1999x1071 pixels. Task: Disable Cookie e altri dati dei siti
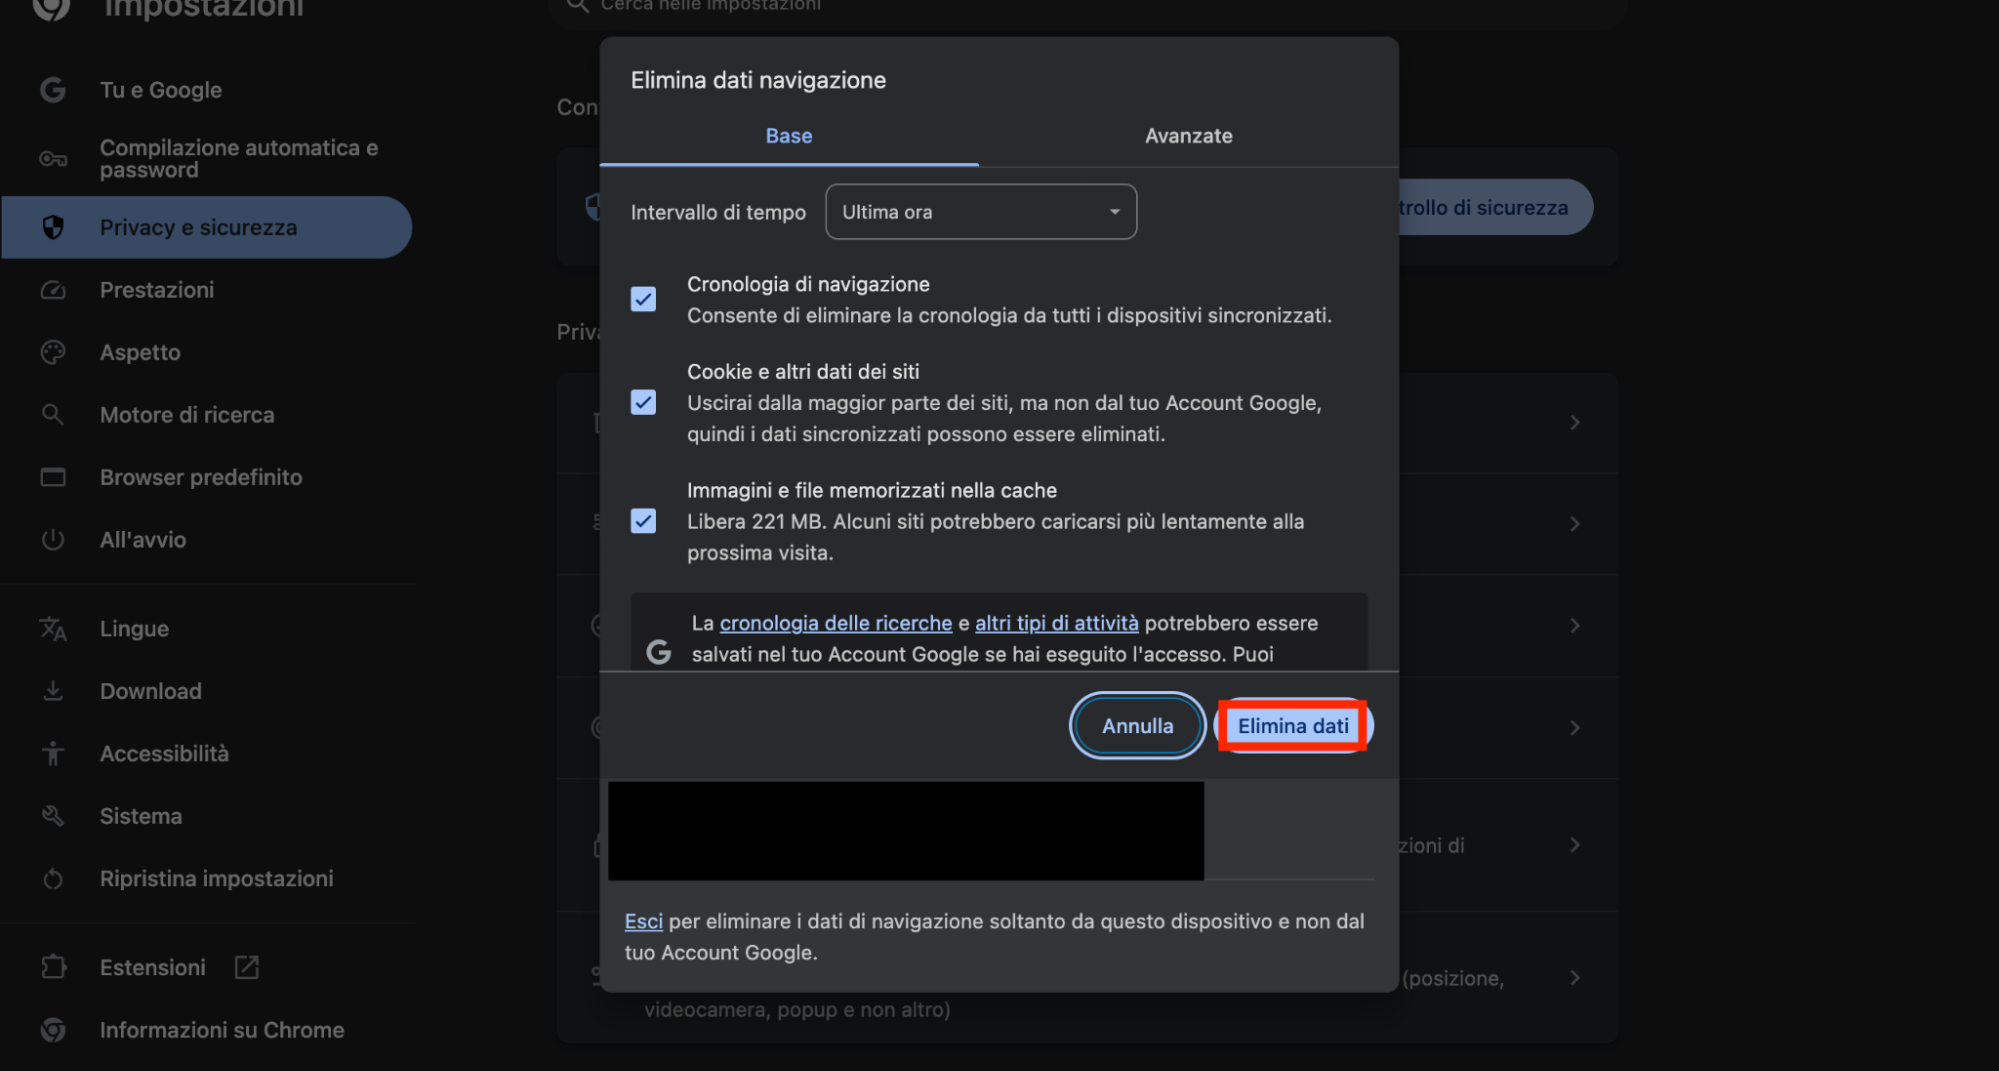click(x=643, y=402)
